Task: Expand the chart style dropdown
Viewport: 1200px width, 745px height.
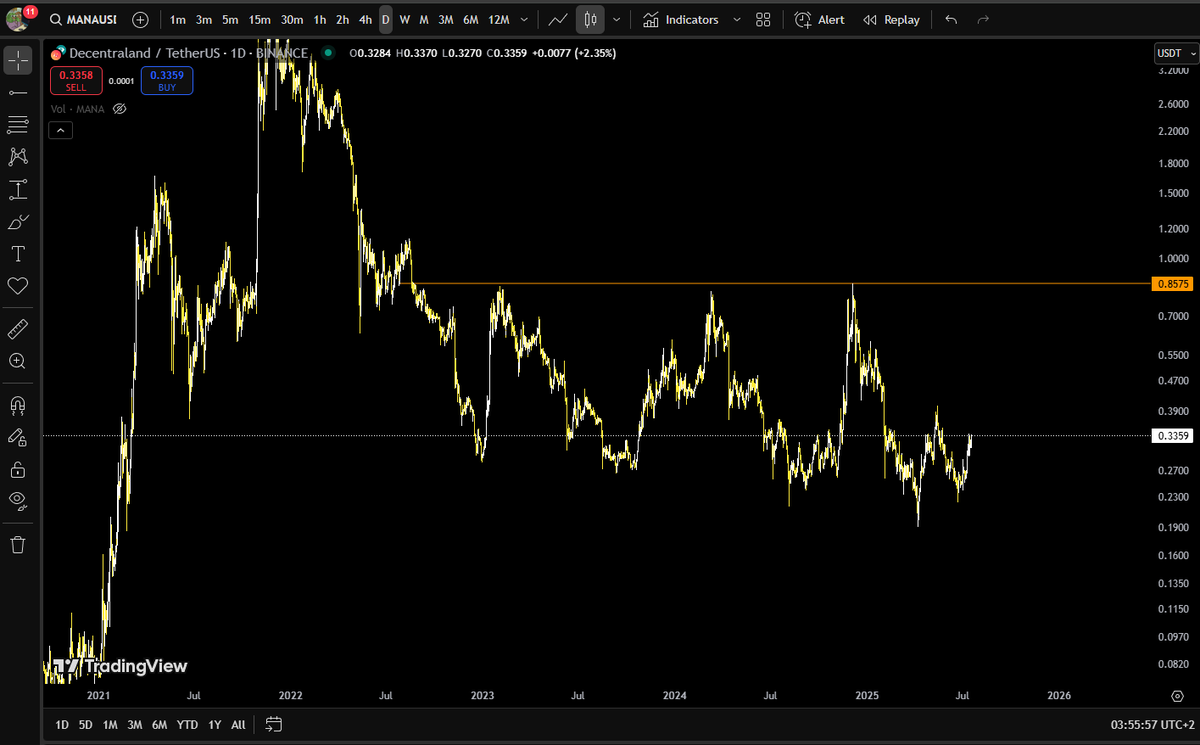Action: [617, 19]
